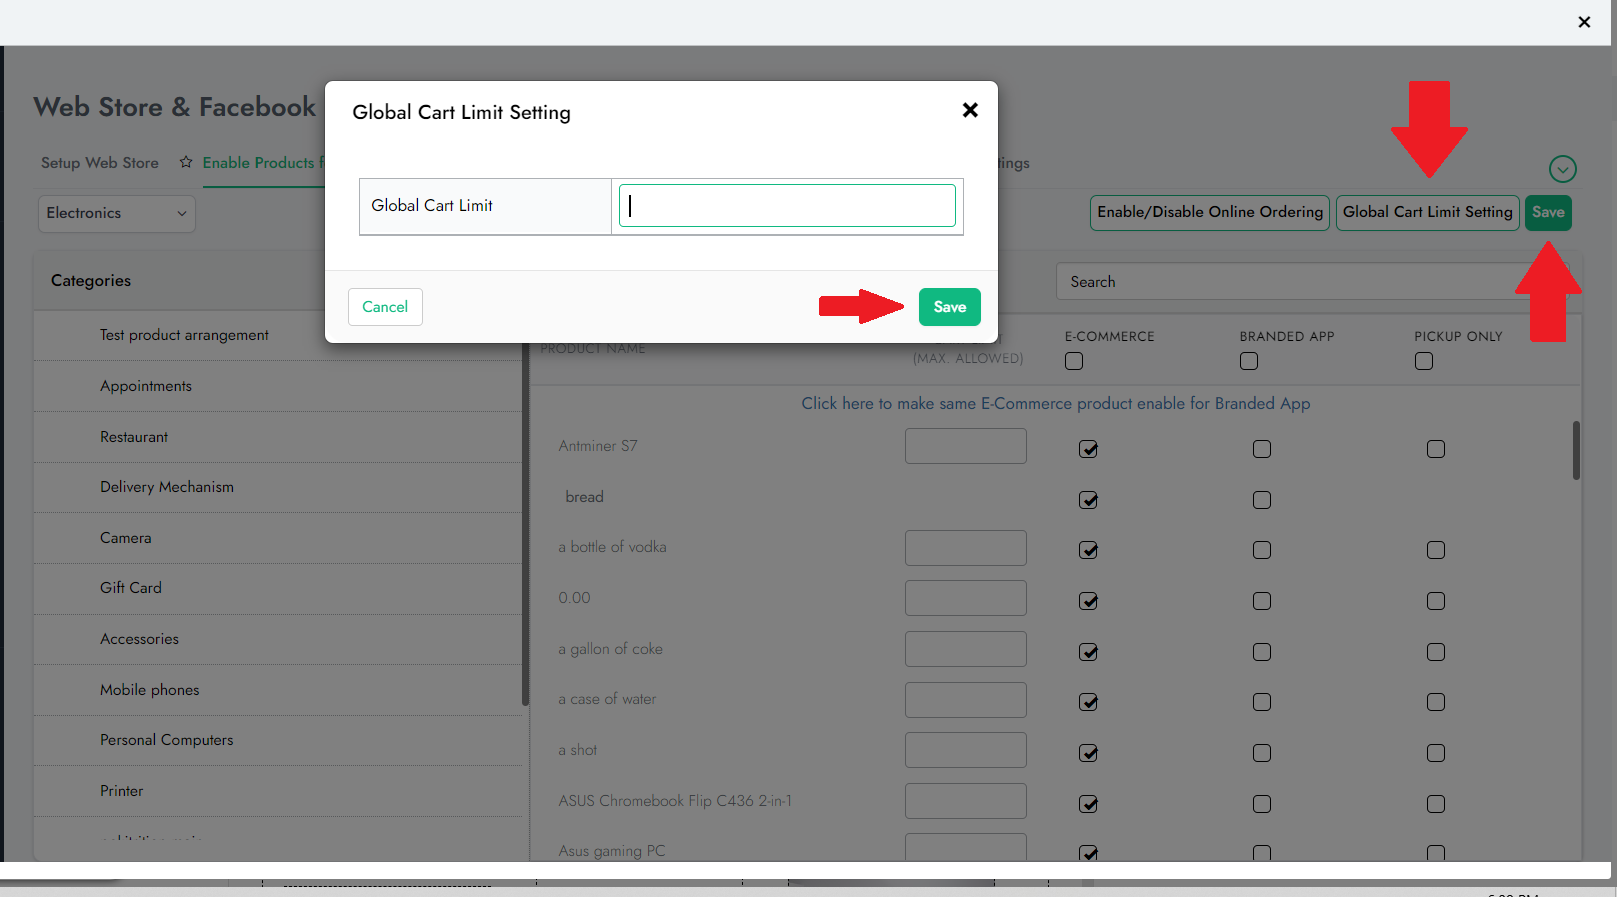This screenshot has width=1617, height=897.
Task: Click the star icon beside Enable Products tab
Action: 186,163
